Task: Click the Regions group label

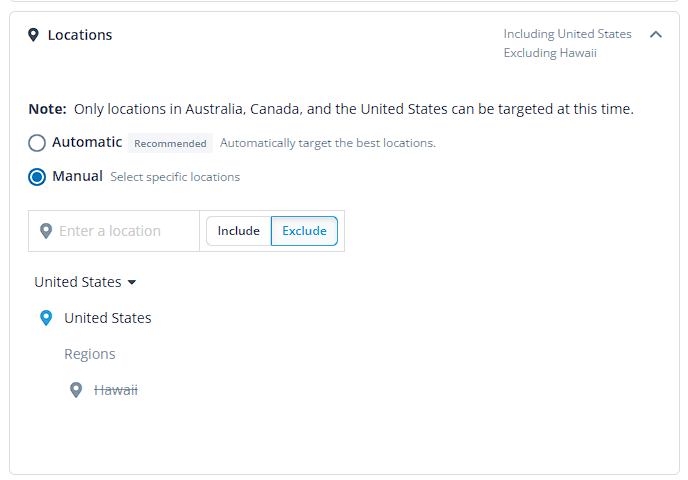Action: [90, 354]
